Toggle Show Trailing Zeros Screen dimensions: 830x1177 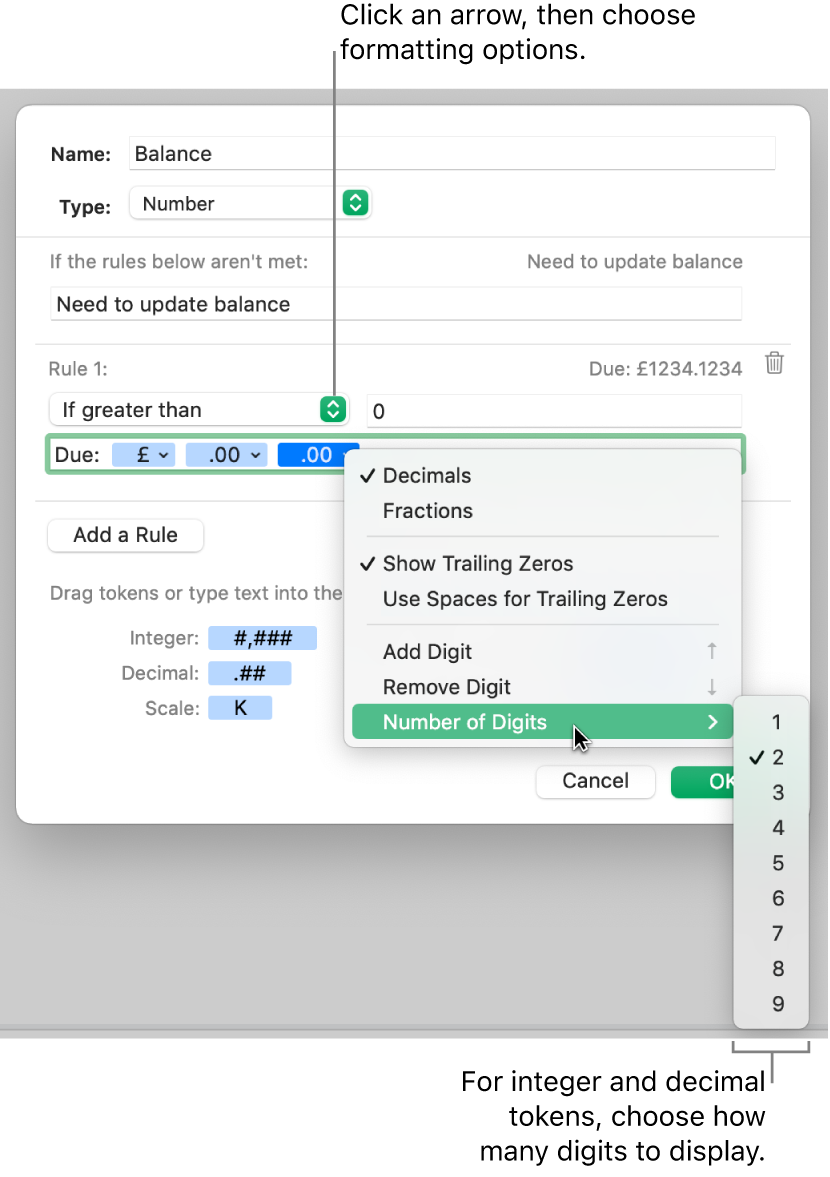tap(476, 563)
